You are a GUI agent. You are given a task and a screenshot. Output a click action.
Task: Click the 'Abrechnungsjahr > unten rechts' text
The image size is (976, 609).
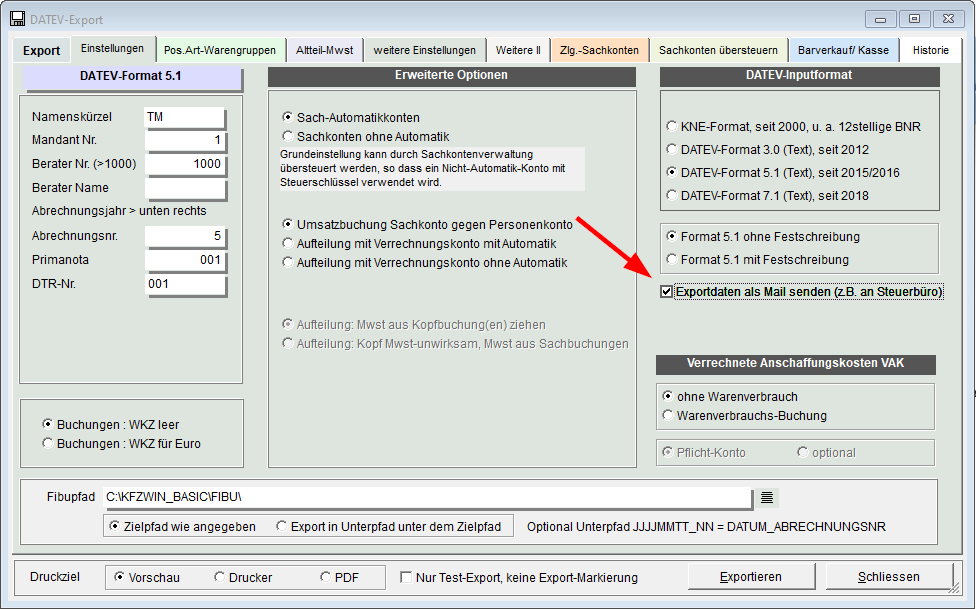click(x=119, y=211)
